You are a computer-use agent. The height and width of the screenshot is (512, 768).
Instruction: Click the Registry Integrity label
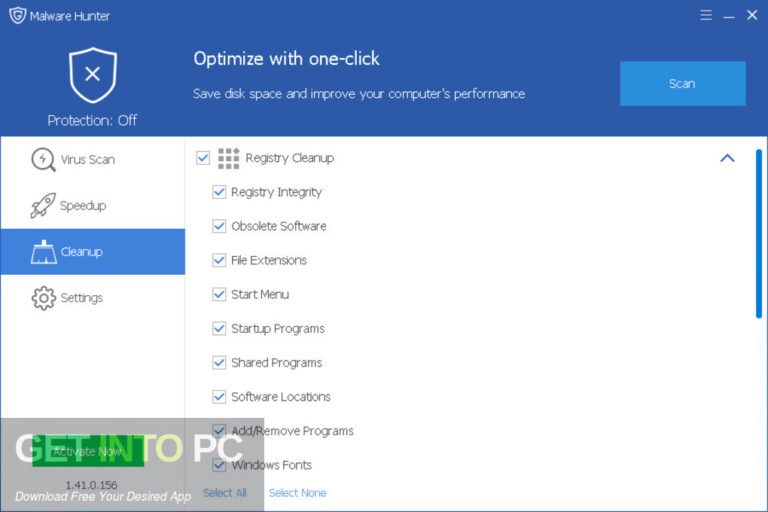tap(276, 192)
